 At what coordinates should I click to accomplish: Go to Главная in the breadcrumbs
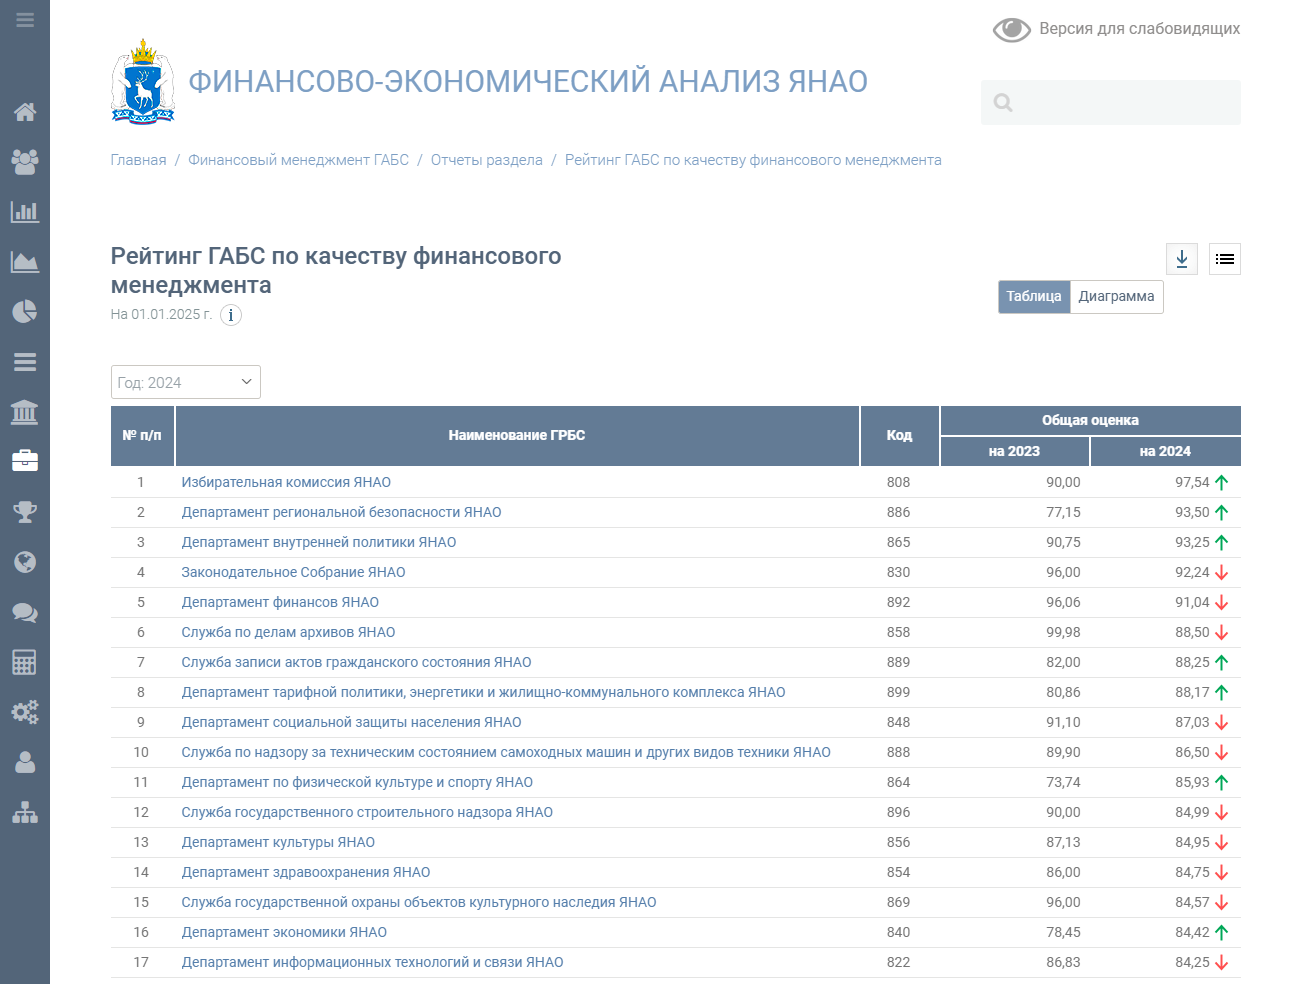click(x=138, y=160)
